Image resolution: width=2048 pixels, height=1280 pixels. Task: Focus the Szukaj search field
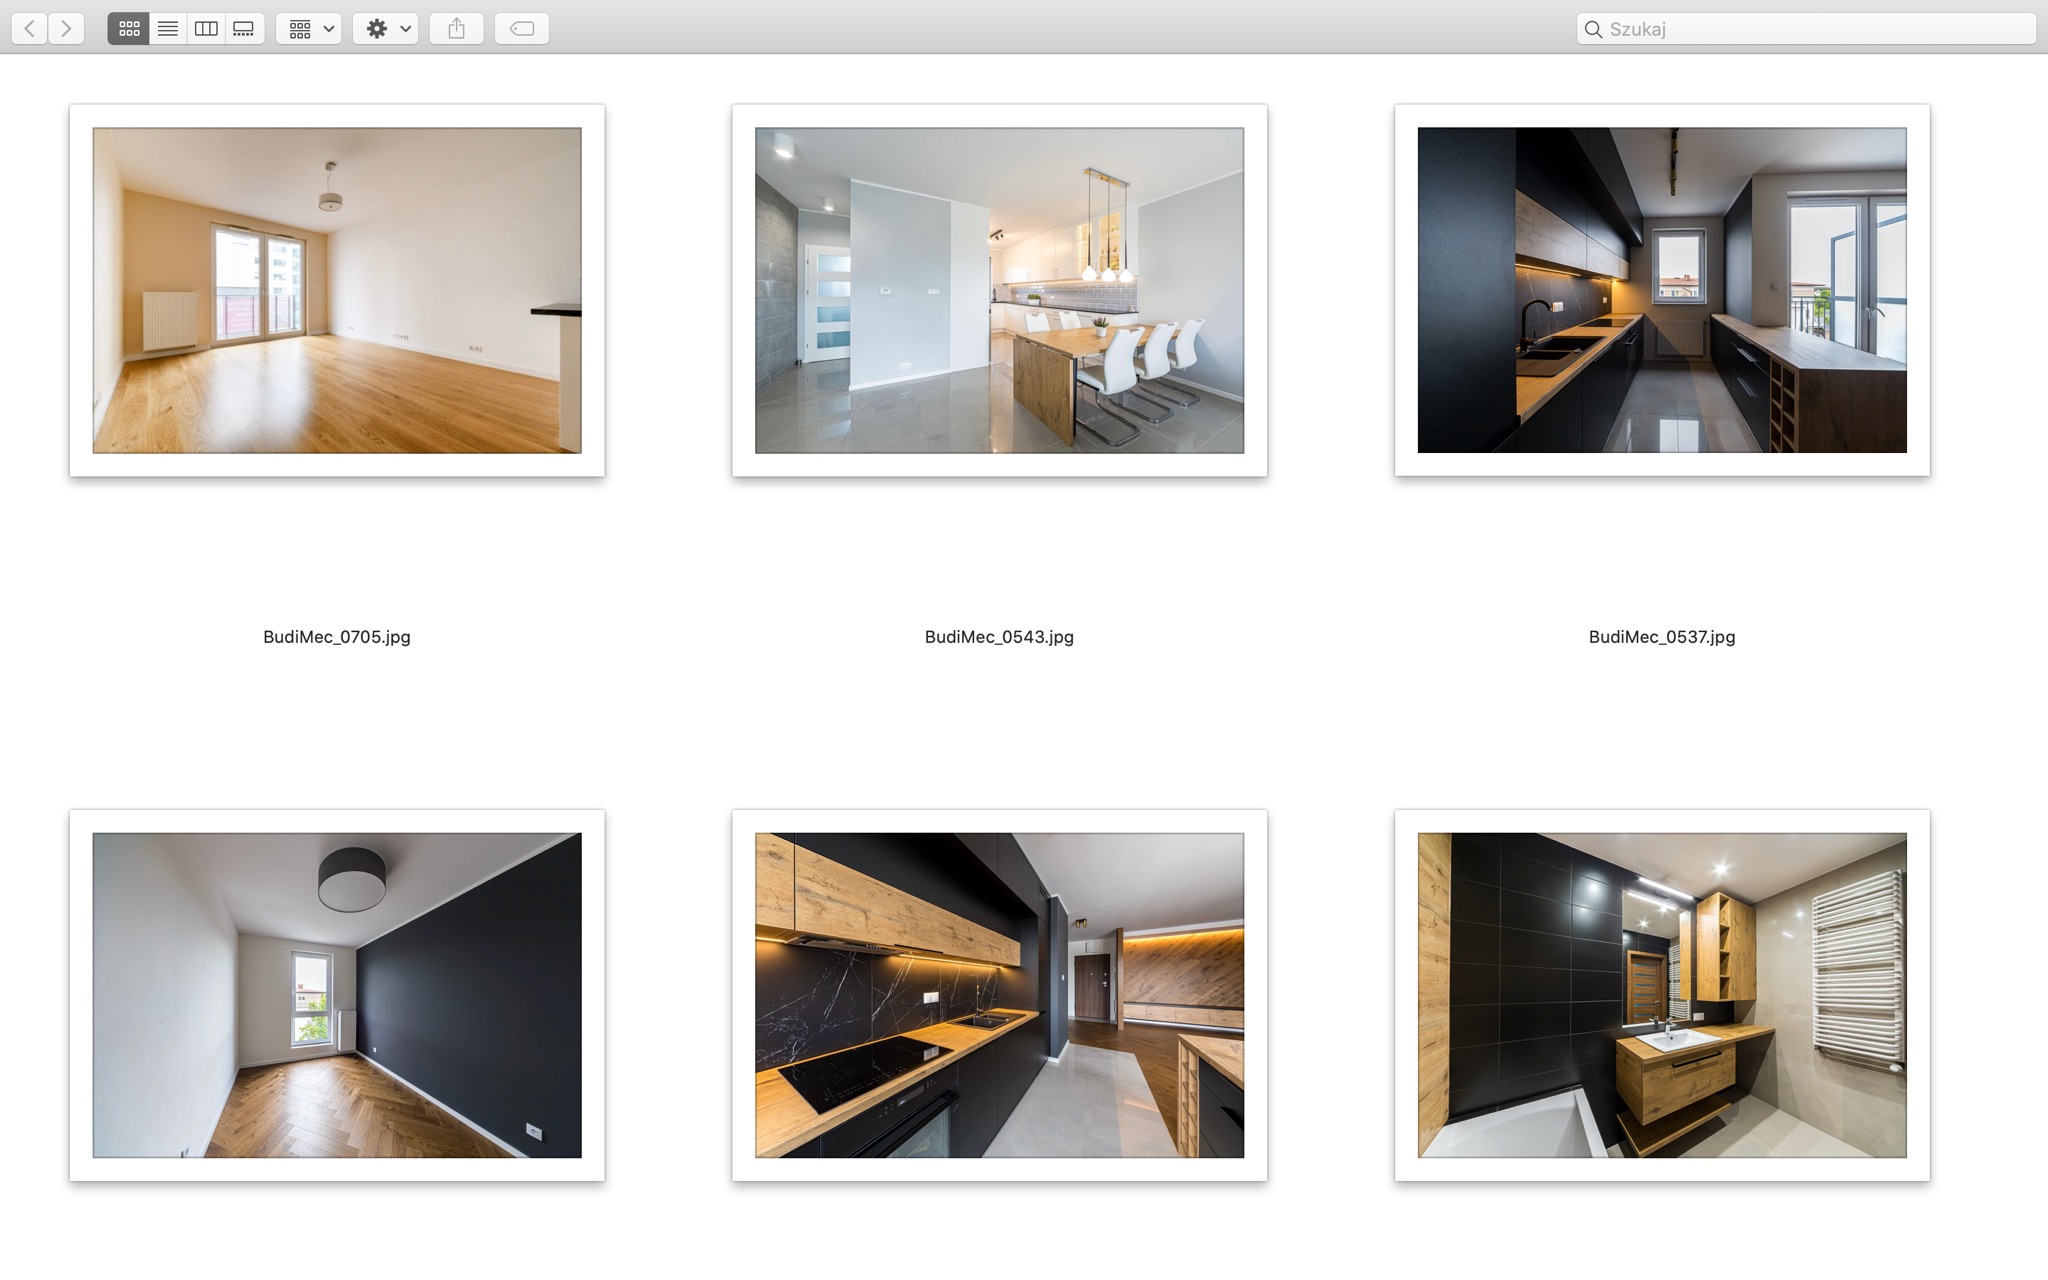click(1810, 29)
